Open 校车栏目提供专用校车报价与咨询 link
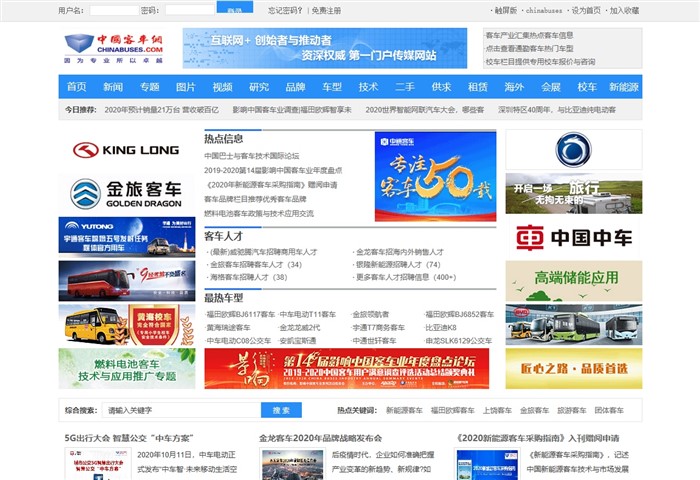This screenshot has width=700, height=480. pyautogui.click(x=540, y=62)
